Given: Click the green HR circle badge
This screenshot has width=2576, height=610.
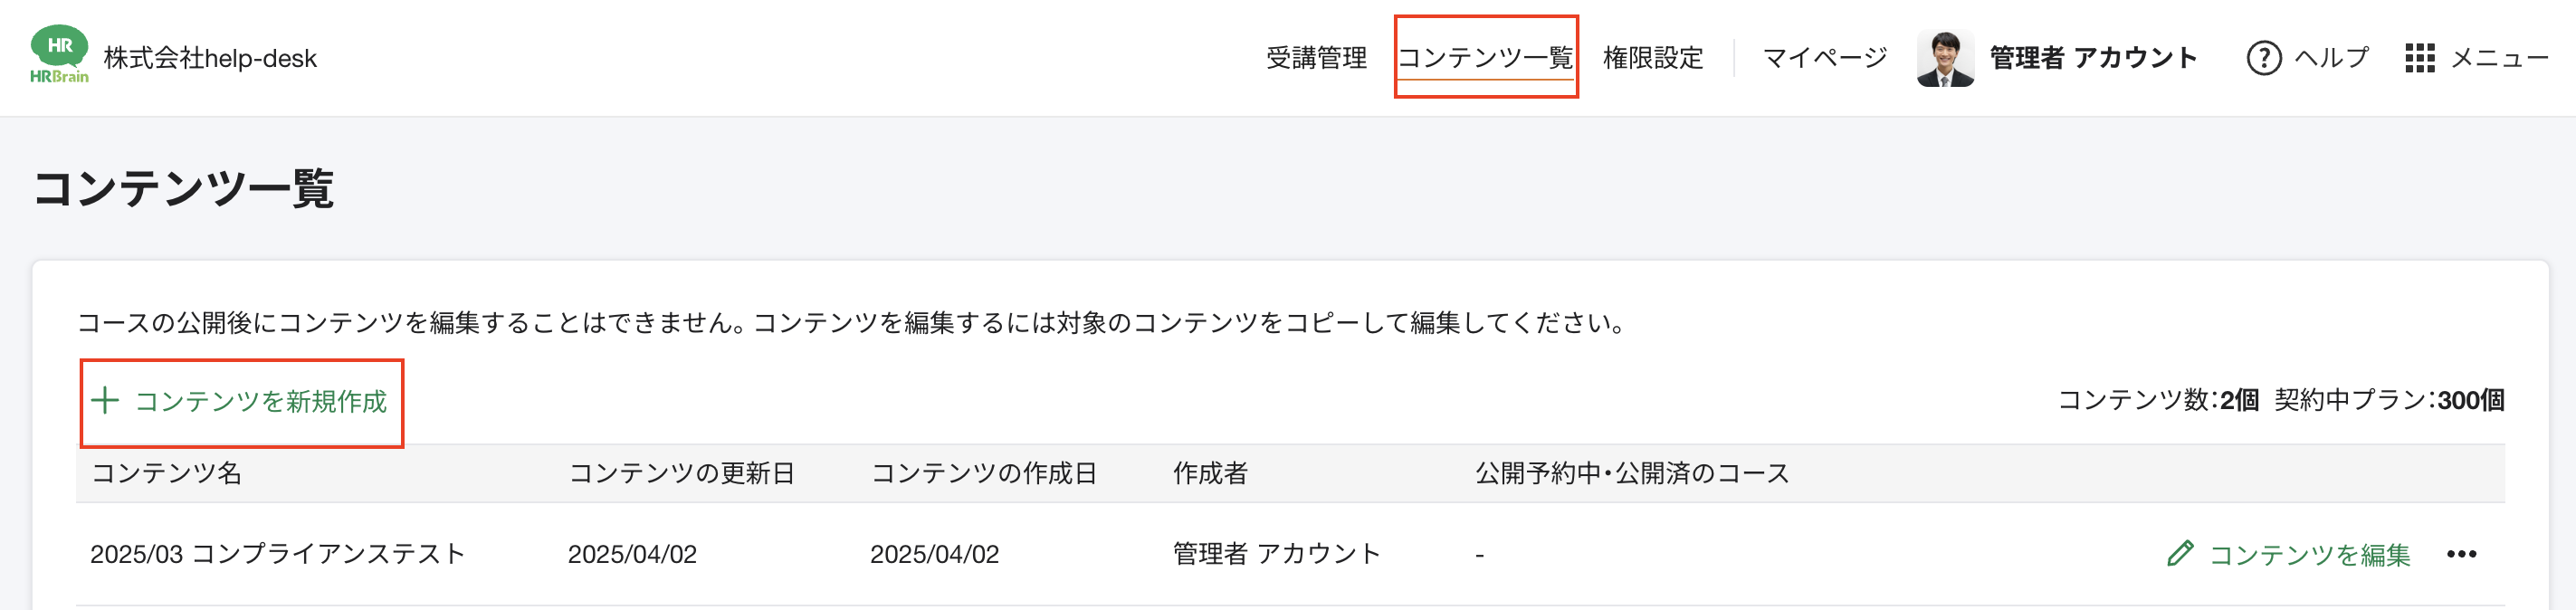Looking at the screenshot, I should point(60,44).
